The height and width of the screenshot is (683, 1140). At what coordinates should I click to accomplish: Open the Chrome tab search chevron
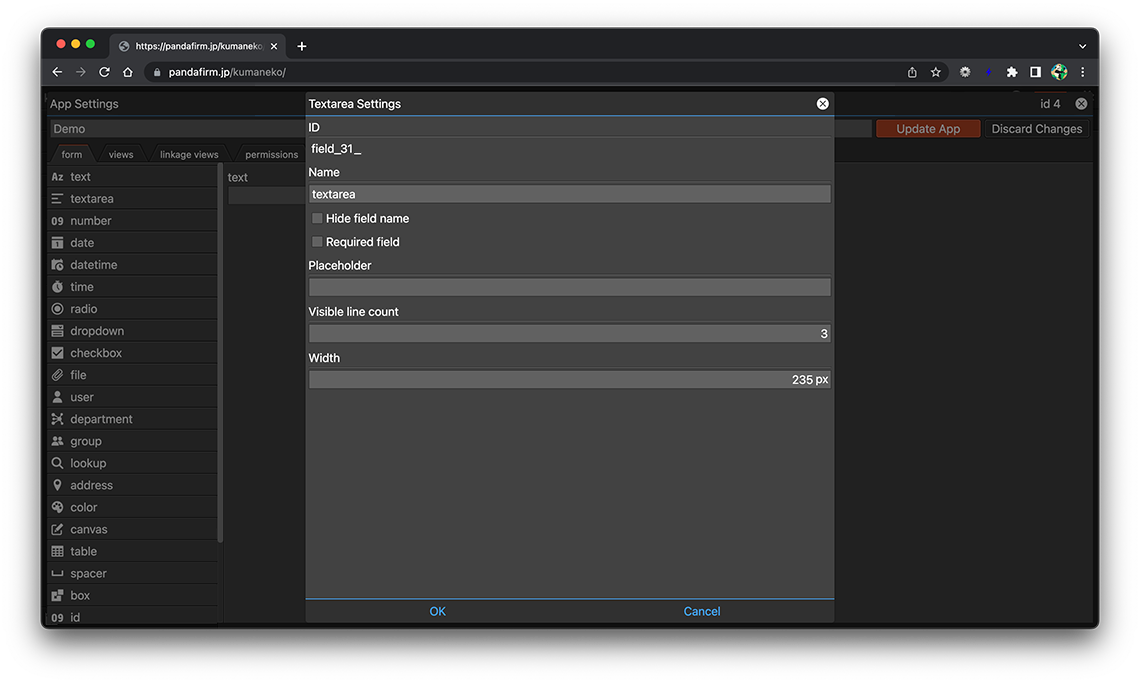click(1082, 46)
